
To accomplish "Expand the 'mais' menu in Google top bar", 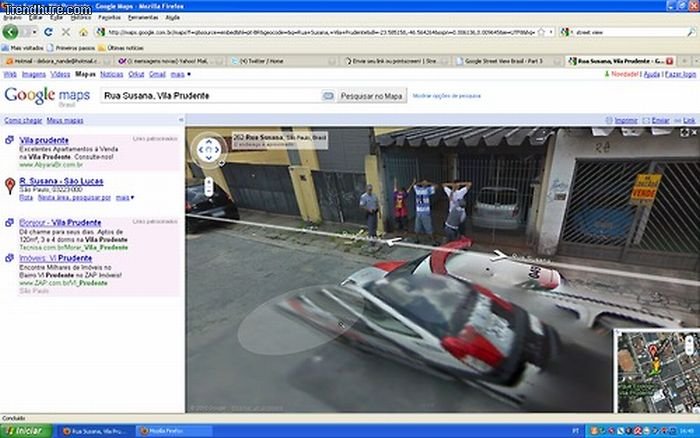I will tap(178, 74).
